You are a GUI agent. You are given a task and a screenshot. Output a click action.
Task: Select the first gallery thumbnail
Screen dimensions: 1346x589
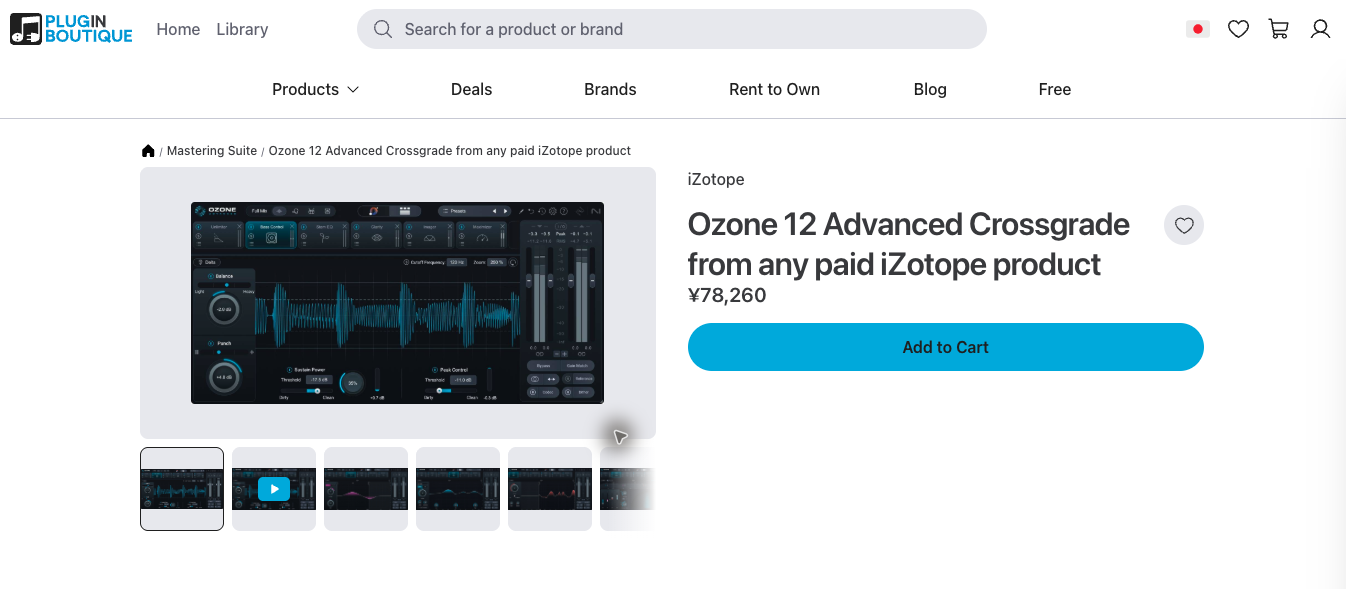pos(182,489)
